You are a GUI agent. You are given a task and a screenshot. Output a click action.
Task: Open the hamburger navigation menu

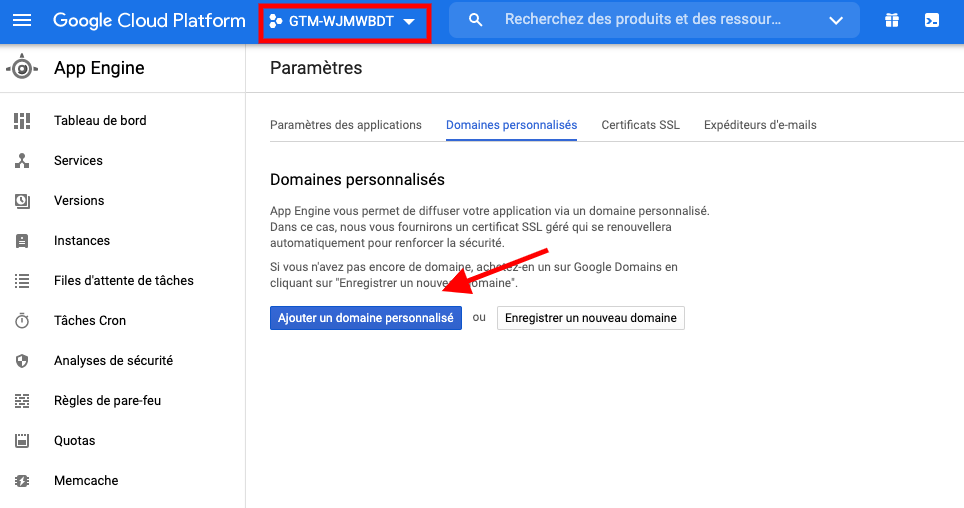click(22, 21)
